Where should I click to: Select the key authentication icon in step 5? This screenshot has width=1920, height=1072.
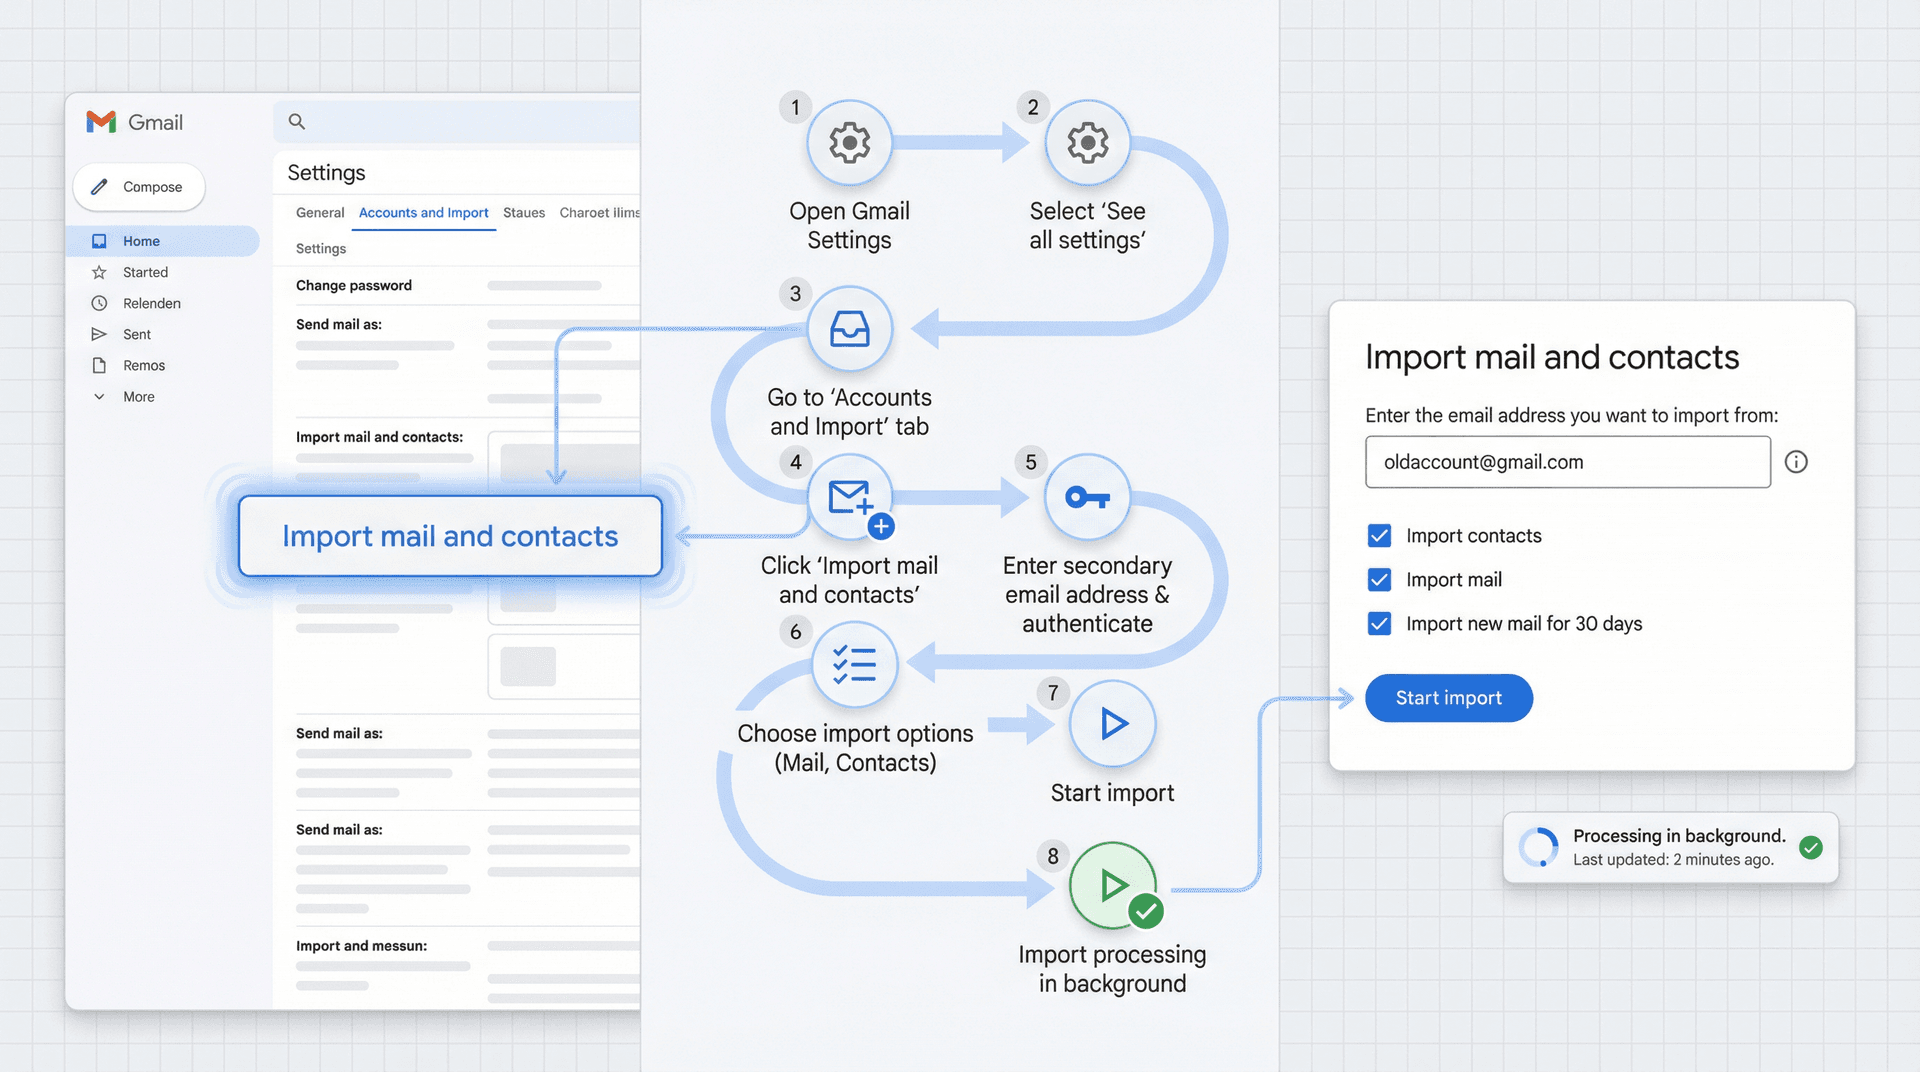(1087, 497)
